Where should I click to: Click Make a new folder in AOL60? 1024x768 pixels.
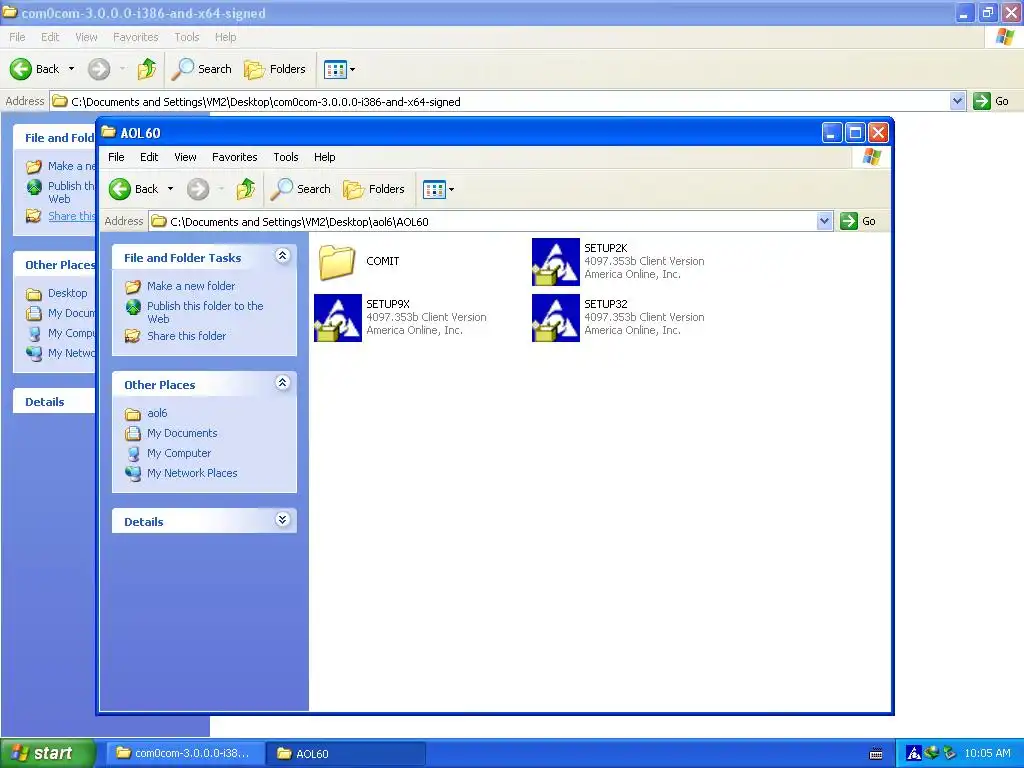pos(191,286)
